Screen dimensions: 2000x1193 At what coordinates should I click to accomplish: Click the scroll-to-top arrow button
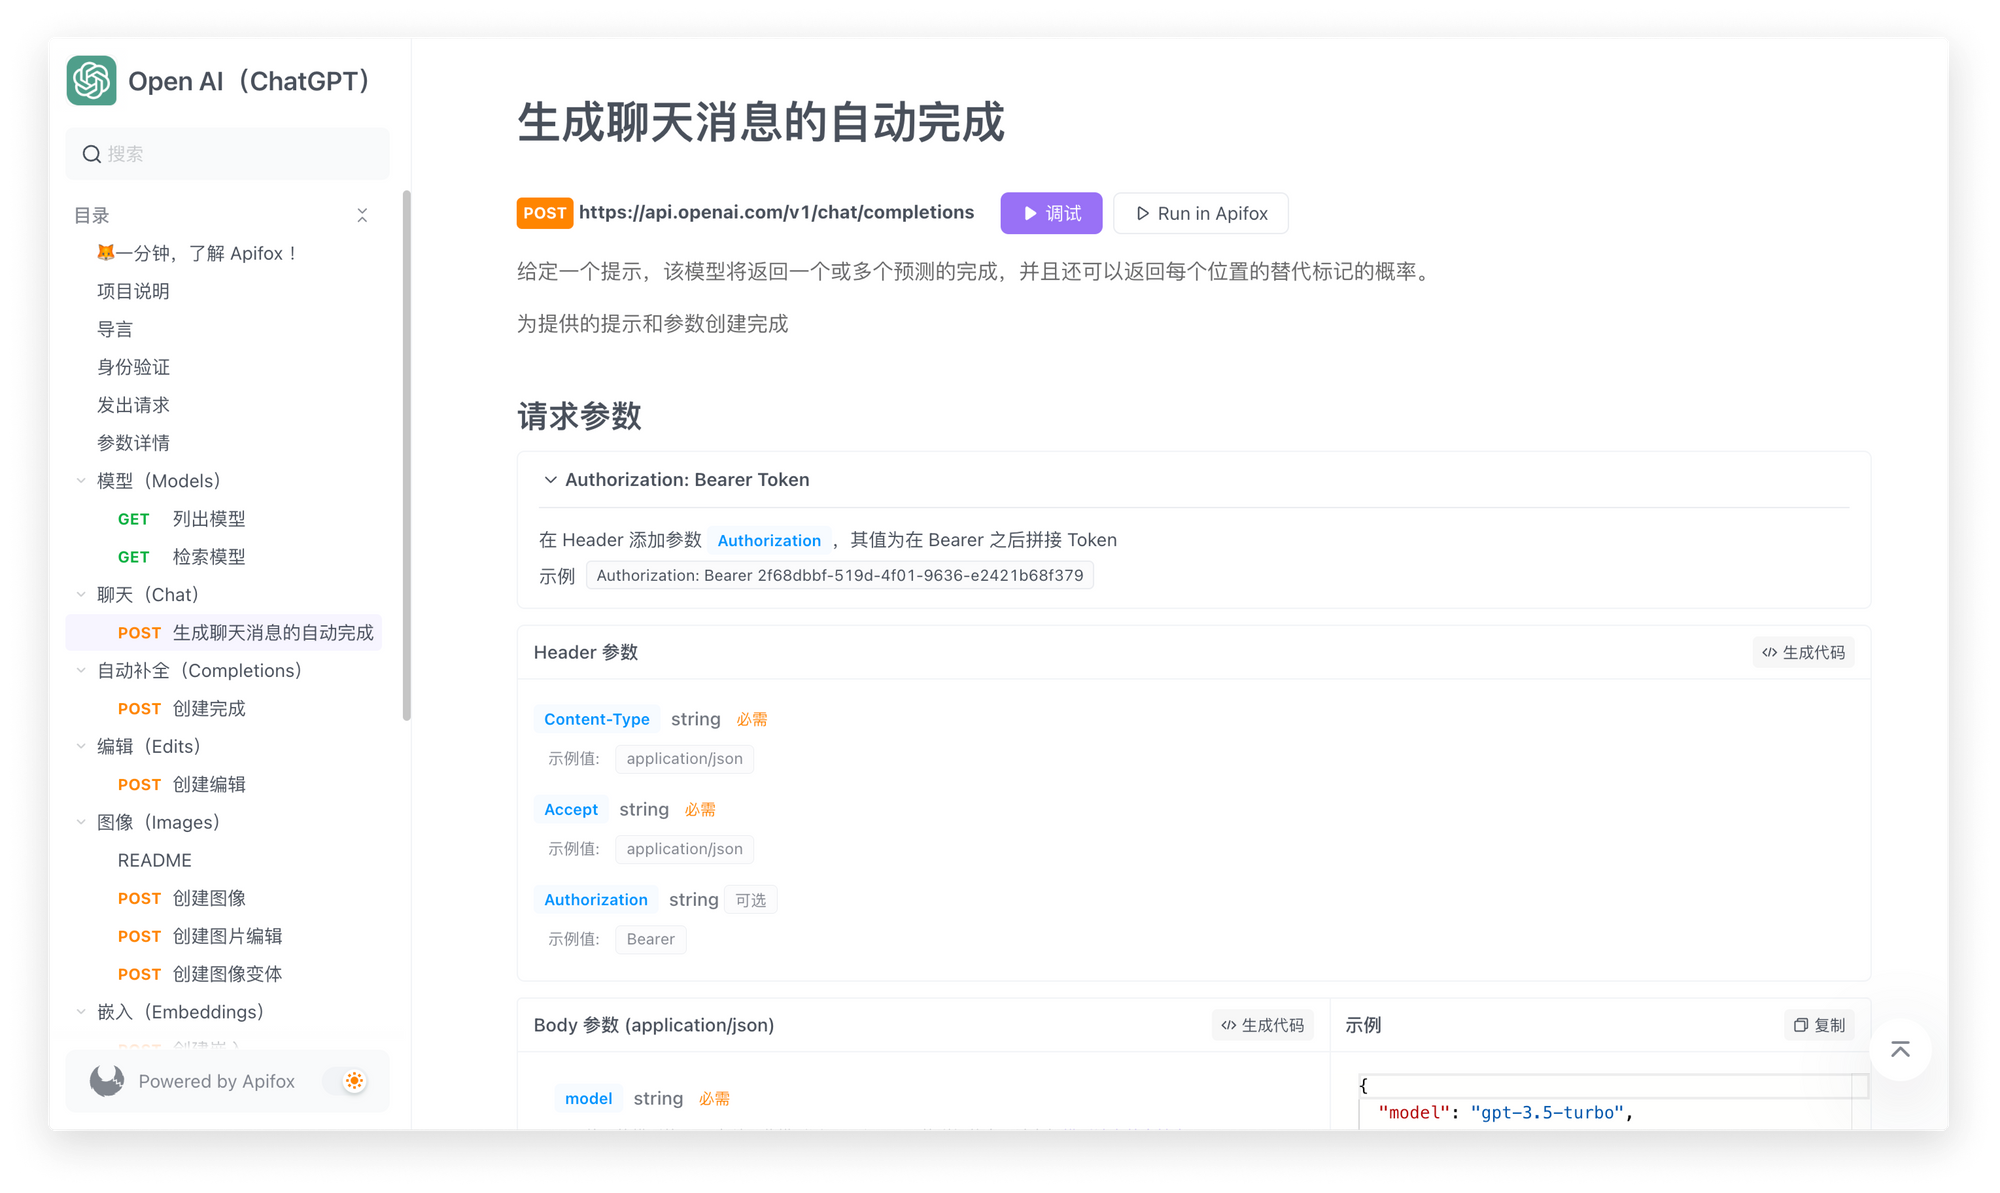(x=1900, y=1049)
